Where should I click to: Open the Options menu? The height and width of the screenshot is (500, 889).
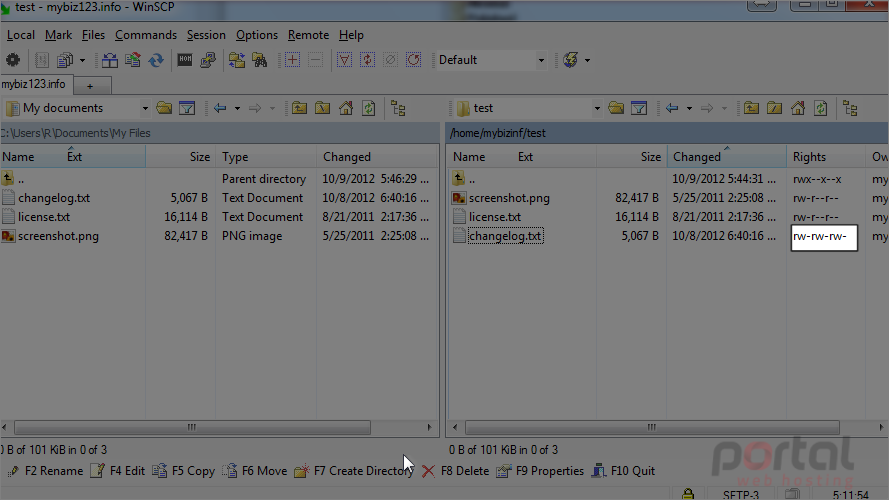click(257, 35)
